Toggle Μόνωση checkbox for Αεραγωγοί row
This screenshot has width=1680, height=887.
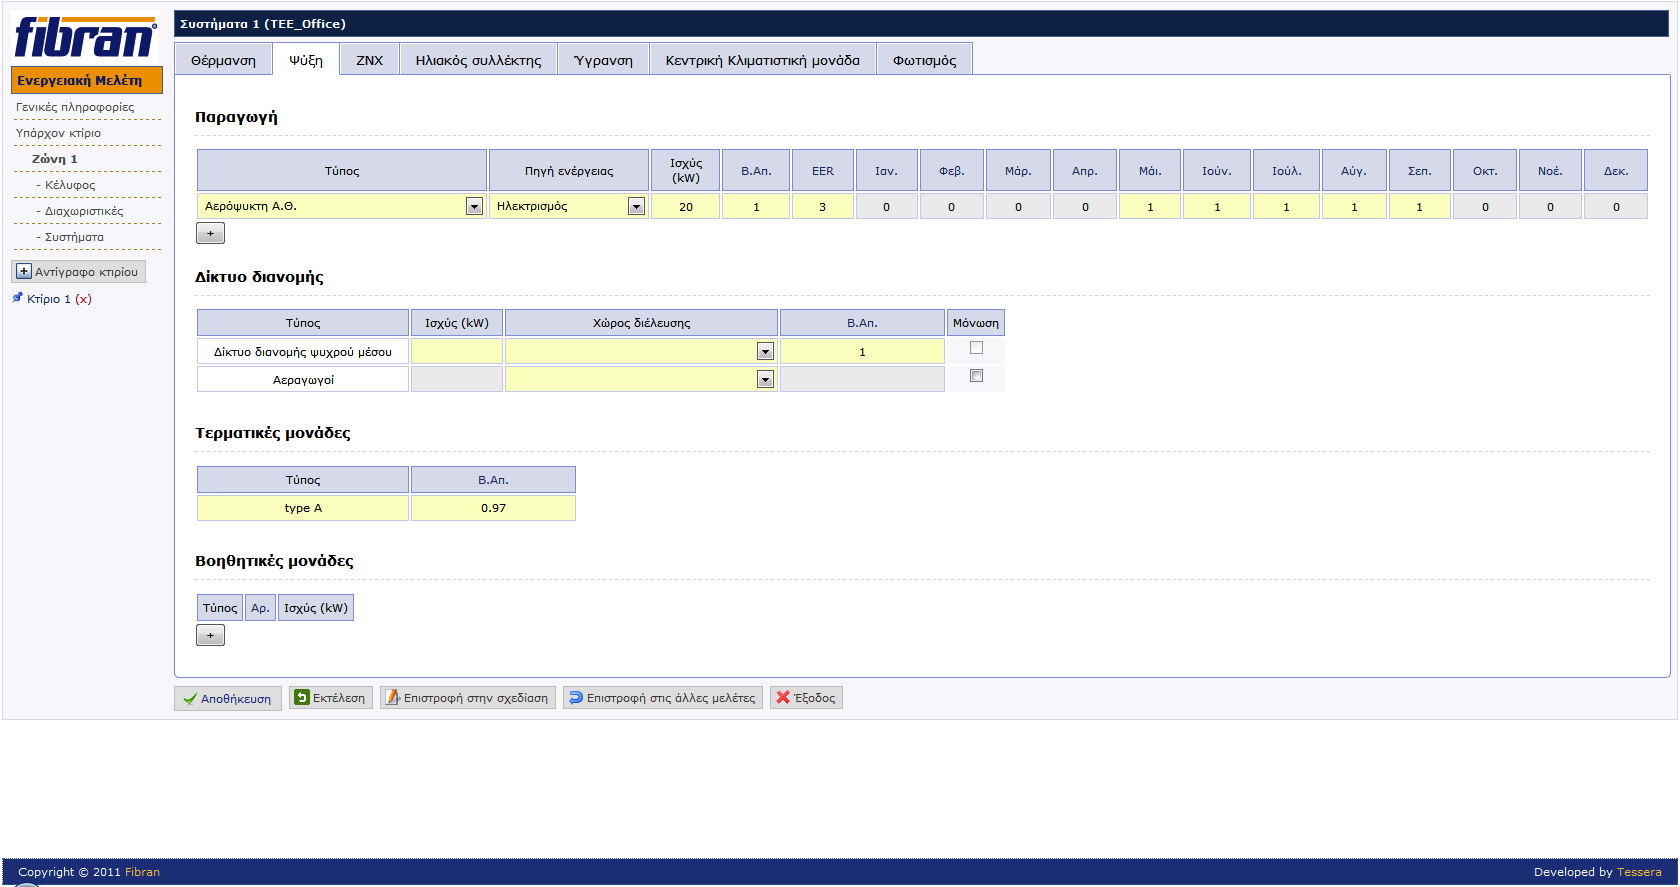tap(976, 376)
